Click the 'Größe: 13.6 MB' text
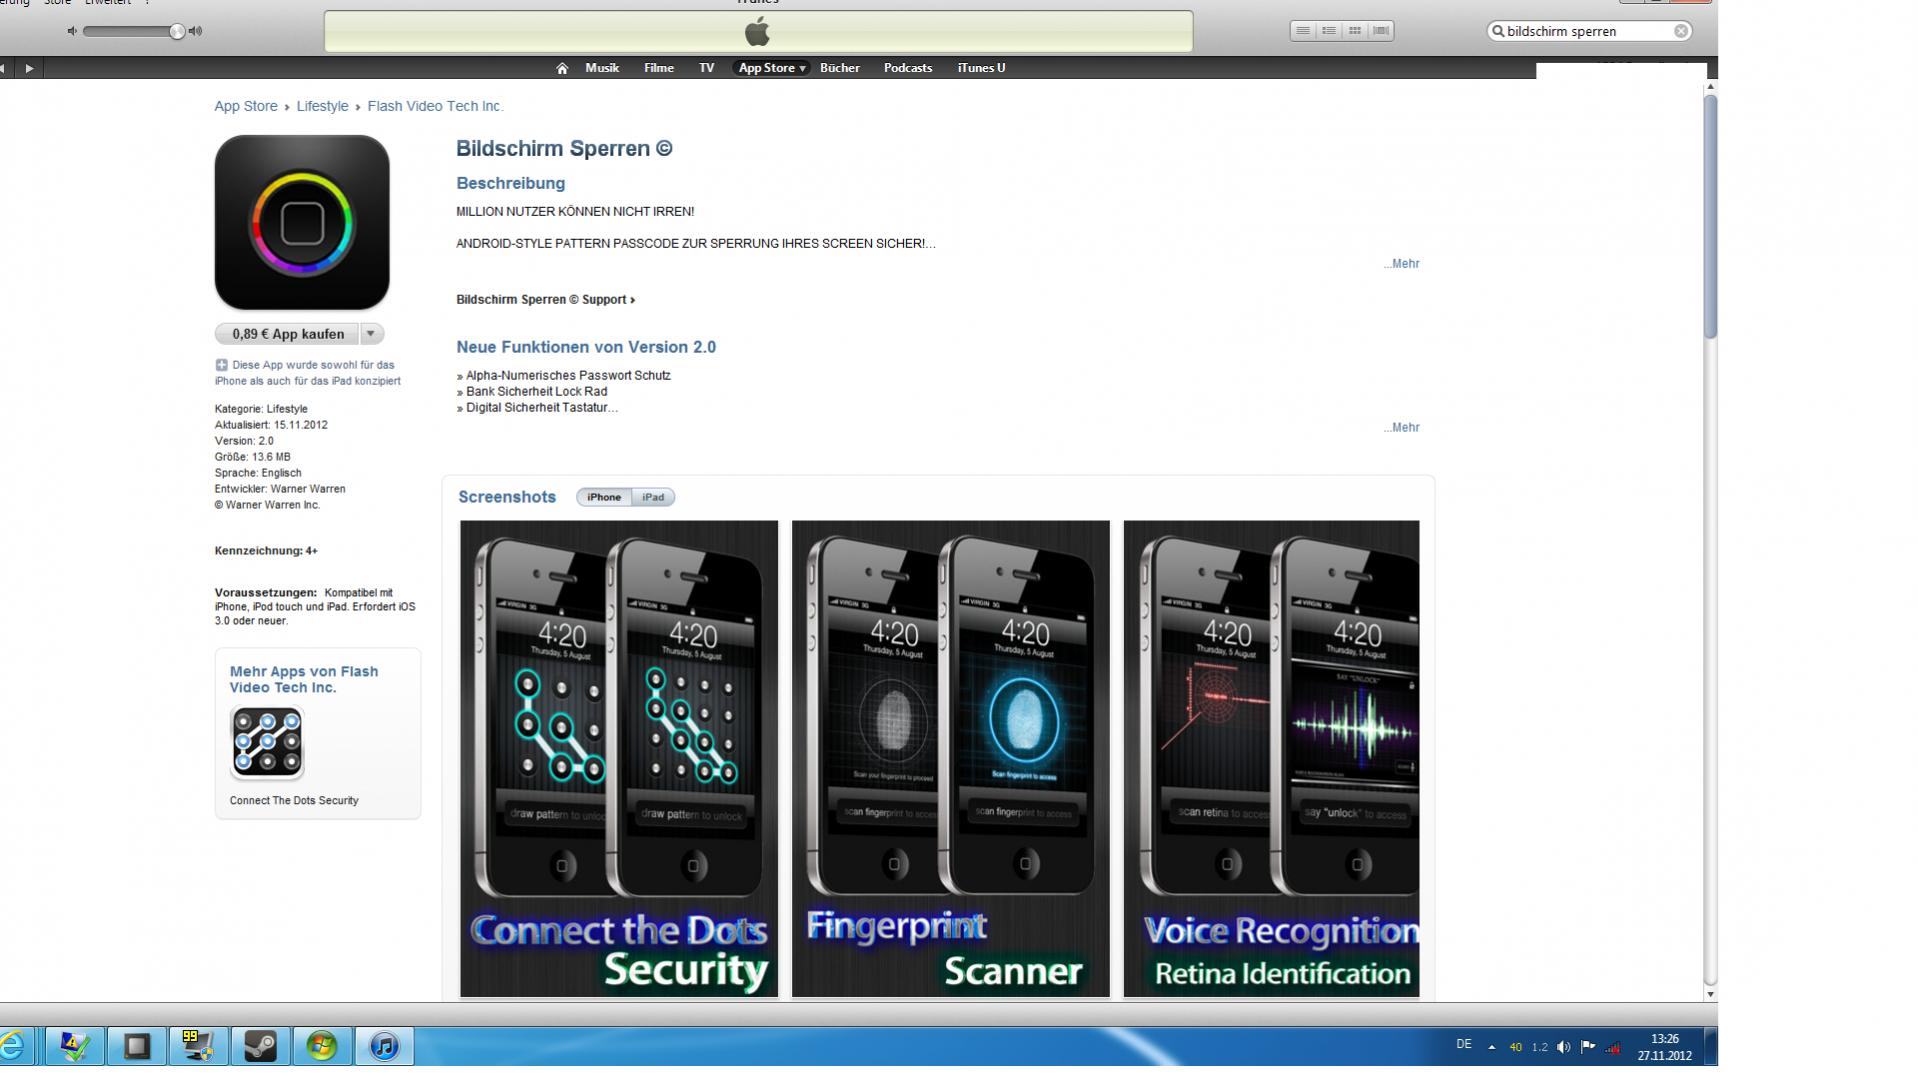The image size is (1918, 1079). coord(253,457)
